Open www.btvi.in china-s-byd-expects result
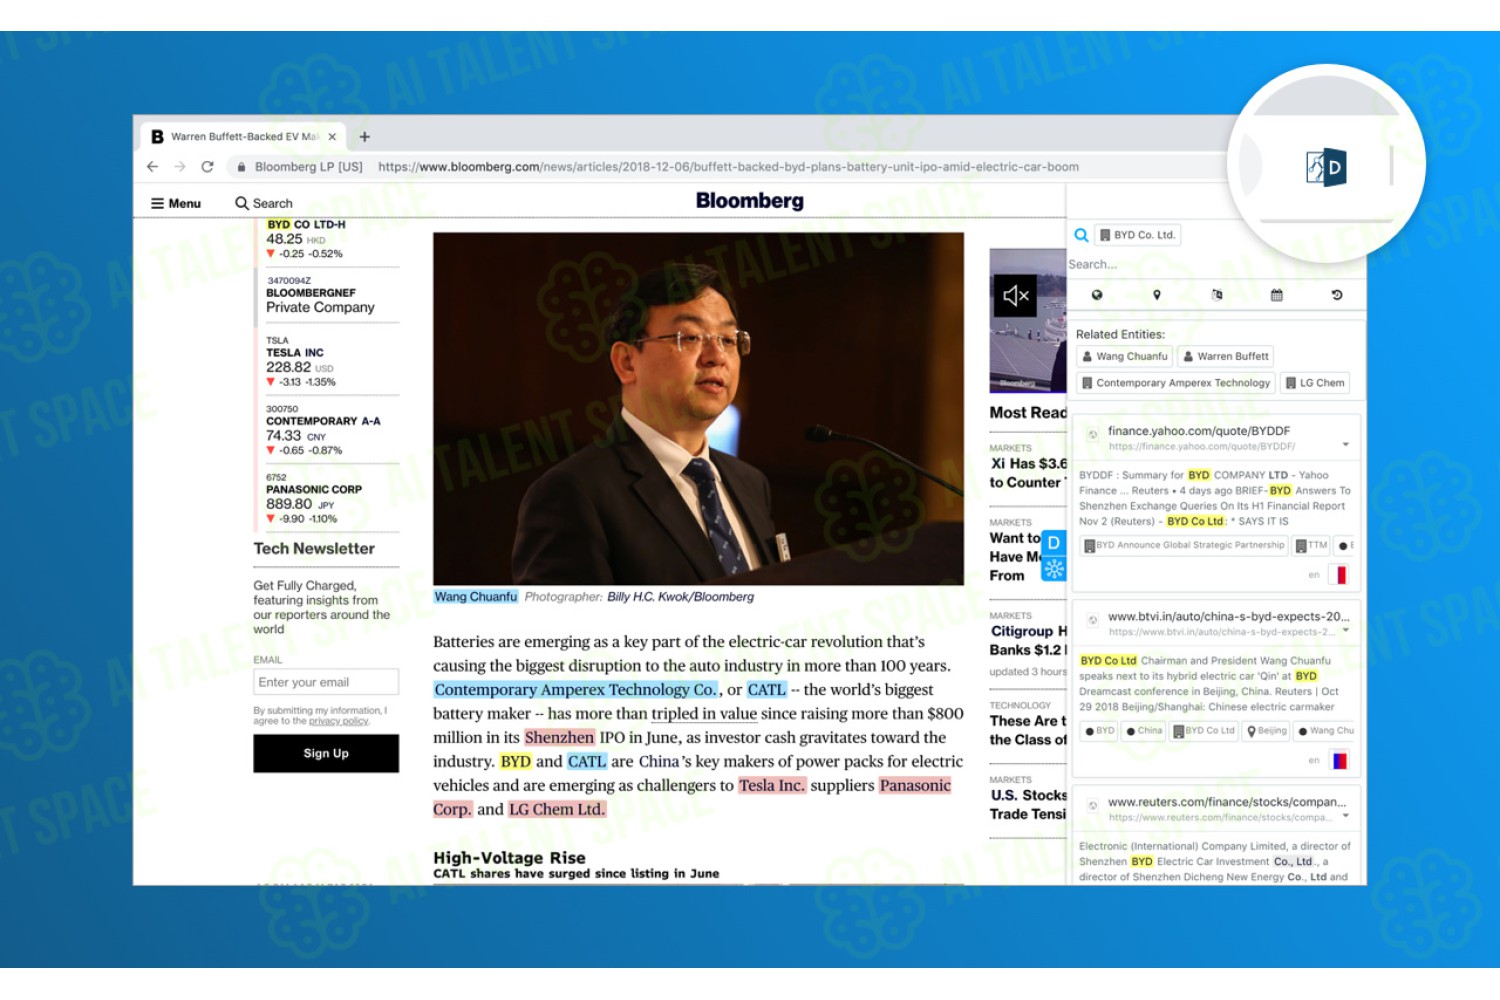Screen dimensions: 1500x1000 (1229, 616)
